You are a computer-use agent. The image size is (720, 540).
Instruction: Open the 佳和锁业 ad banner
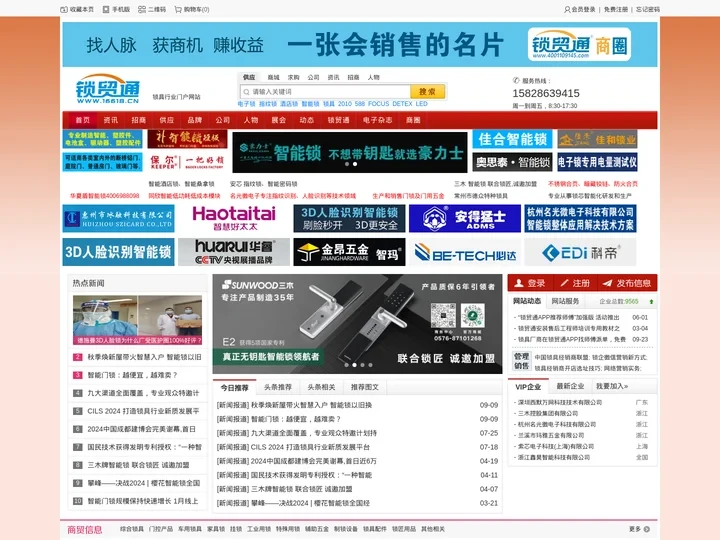pyautogui.click(x=597, y=139)
